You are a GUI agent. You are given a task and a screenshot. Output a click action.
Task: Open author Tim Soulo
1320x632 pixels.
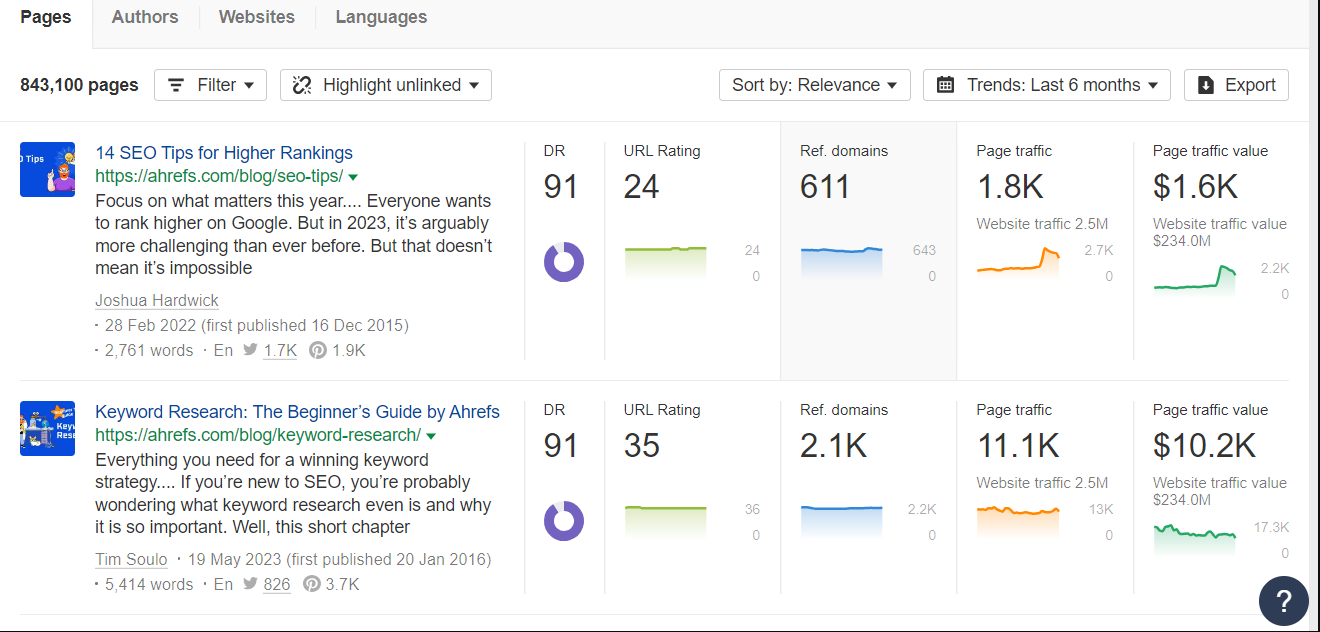(x=131, y=559)
